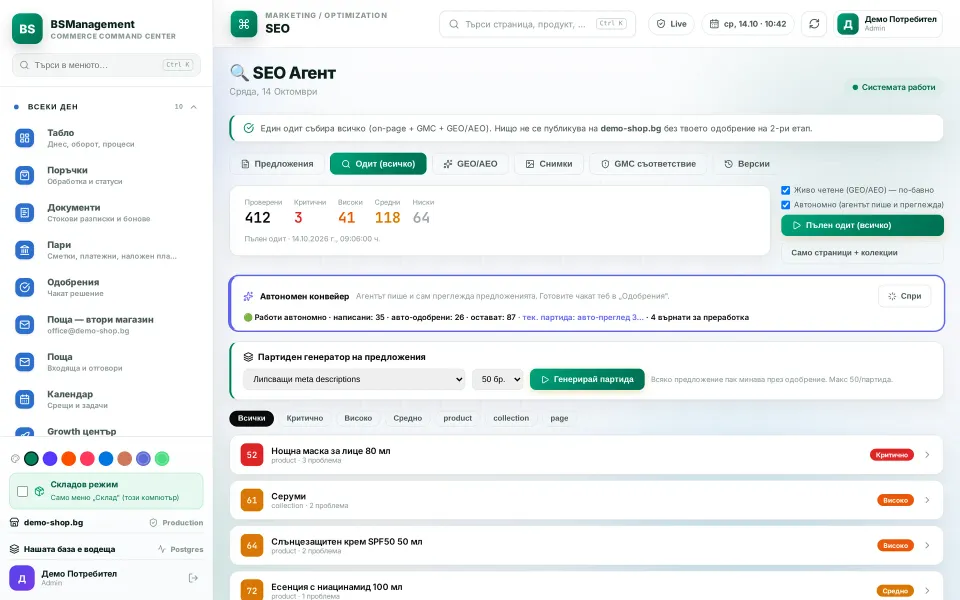Click the purple Д avatar in sidebar footer
The image size is (960, 600).
pyautogui.click(x=22, y=578)
